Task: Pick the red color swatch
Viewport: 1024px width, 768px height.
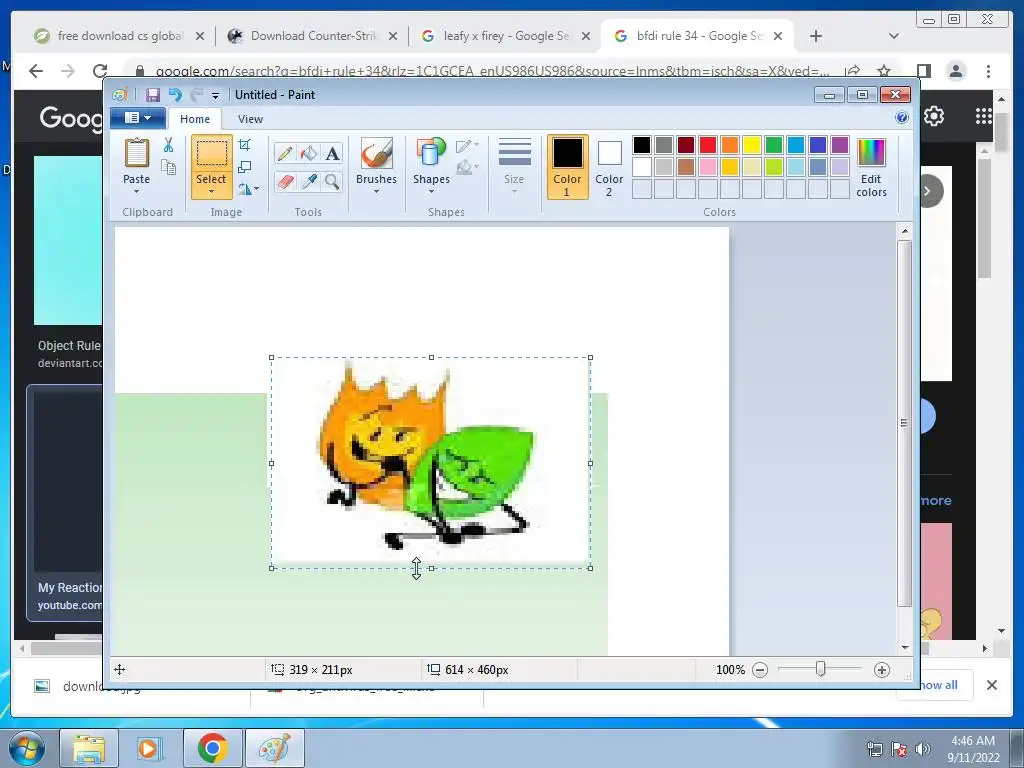Action: [708, 145]
